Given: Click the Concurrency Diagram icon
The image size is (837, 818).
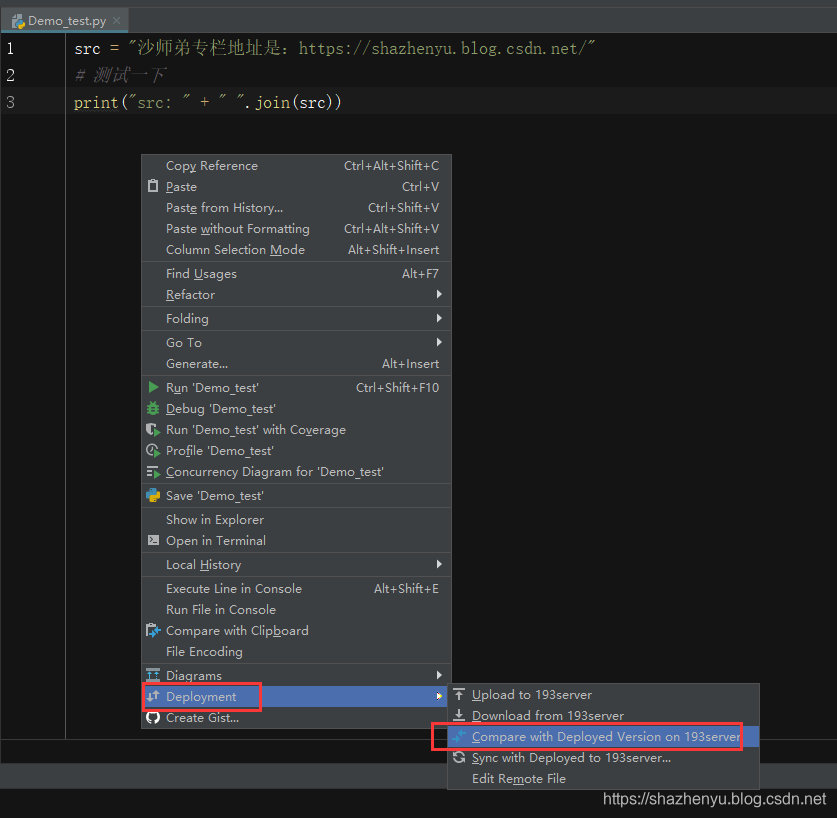Looking at the screenshot, I should (153, 472).
